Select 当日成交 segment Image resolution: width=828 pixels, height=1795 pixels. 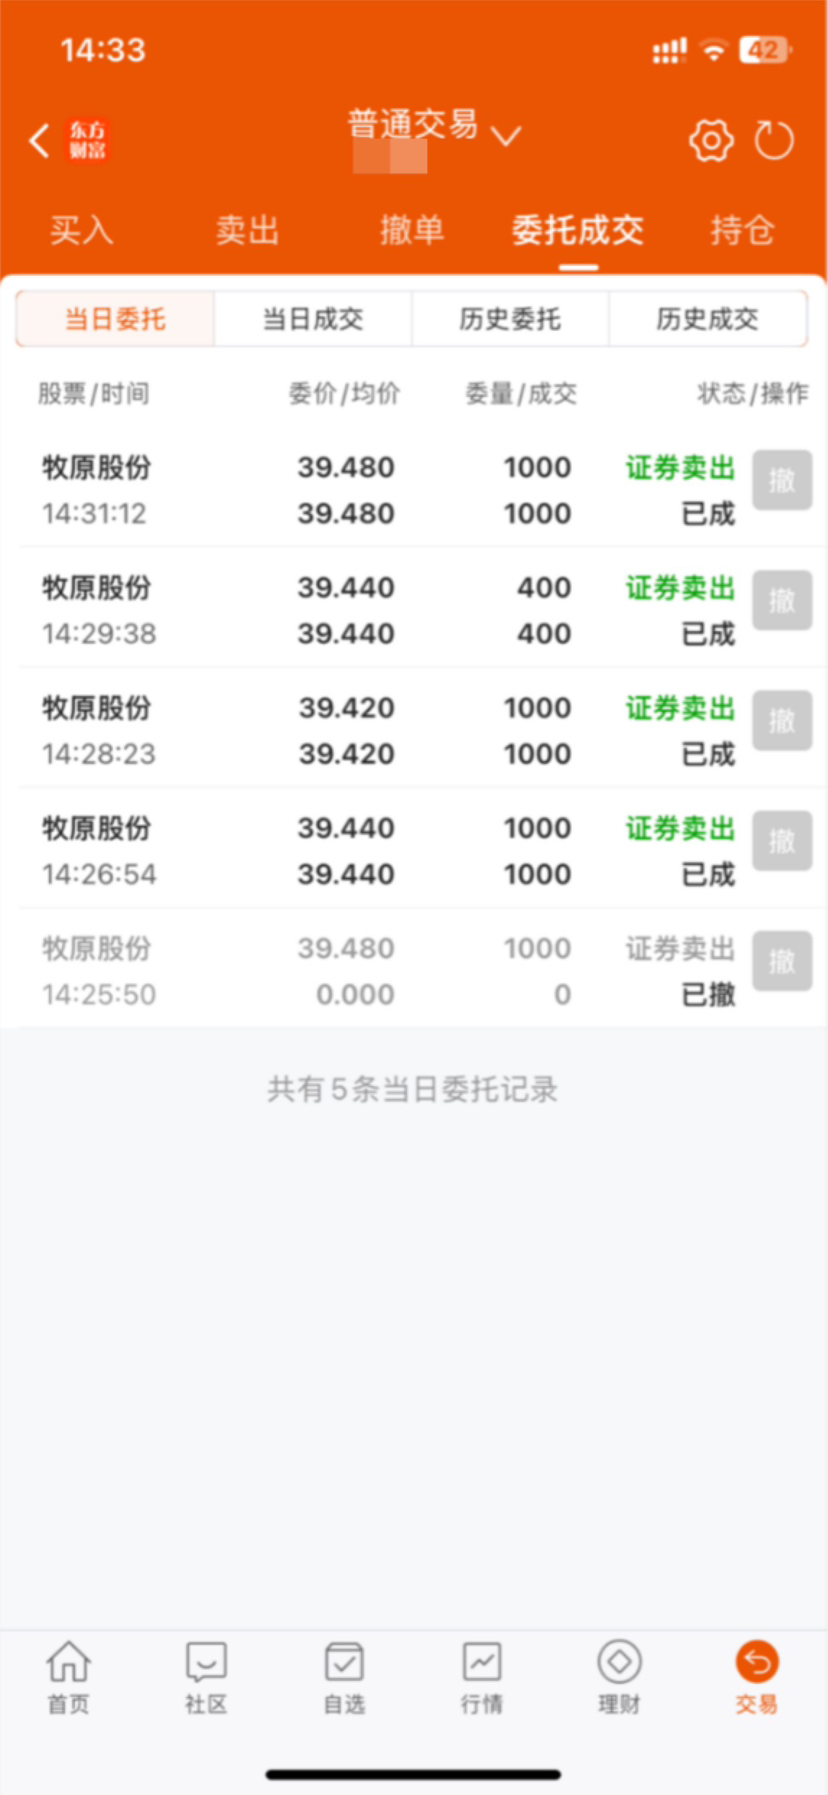(x=313, y=319)
